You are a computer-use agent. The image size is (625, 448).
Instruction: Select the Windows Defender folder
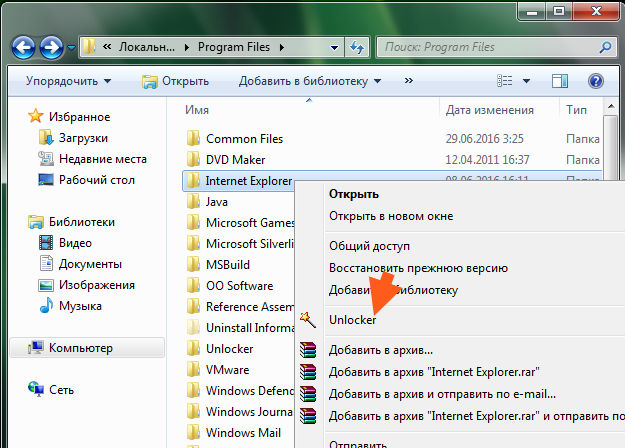pos(250,391)
